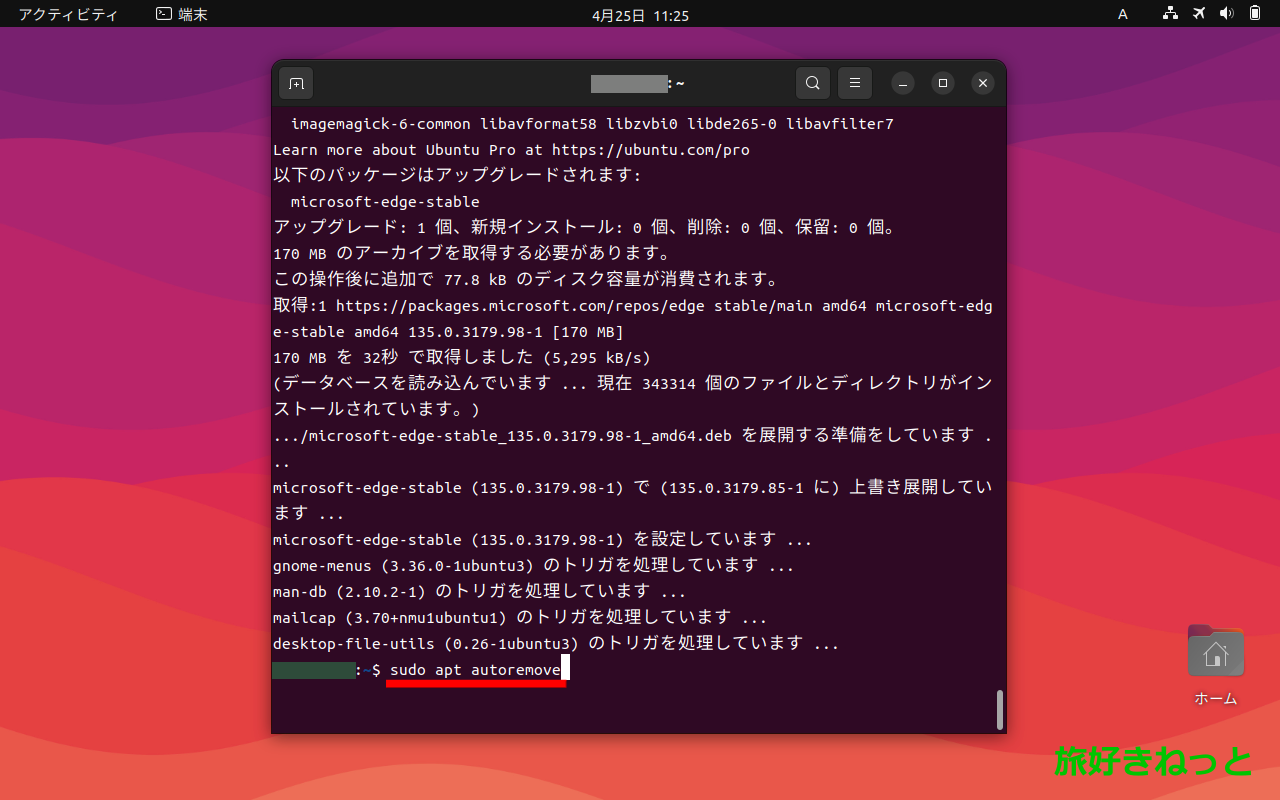Click the airplane mode indicator
Image resolution: width=1280 pixels, height=800 pixels.
pos(1198,14)
